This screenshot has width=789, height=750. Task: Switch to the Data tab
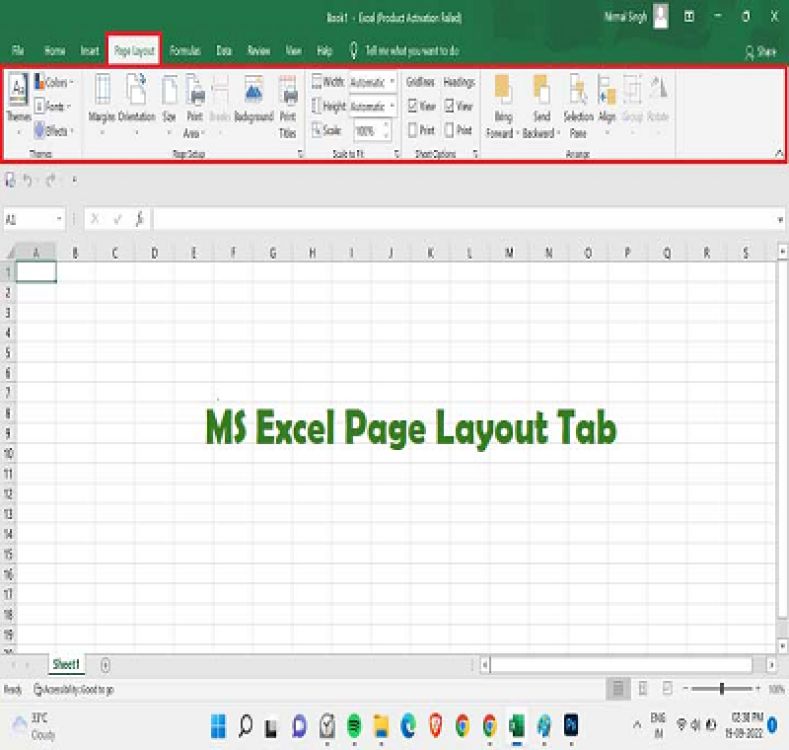[224, 50]
